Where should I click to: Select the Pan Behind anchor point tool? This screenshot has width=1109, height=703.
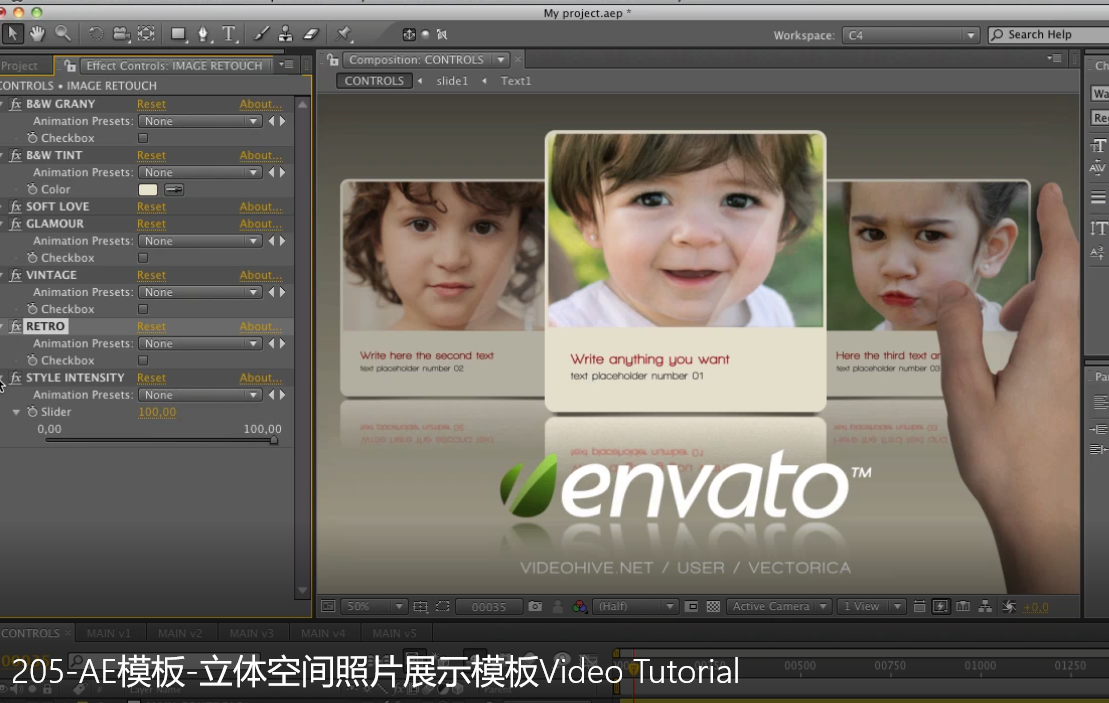[x=146, y=34]
